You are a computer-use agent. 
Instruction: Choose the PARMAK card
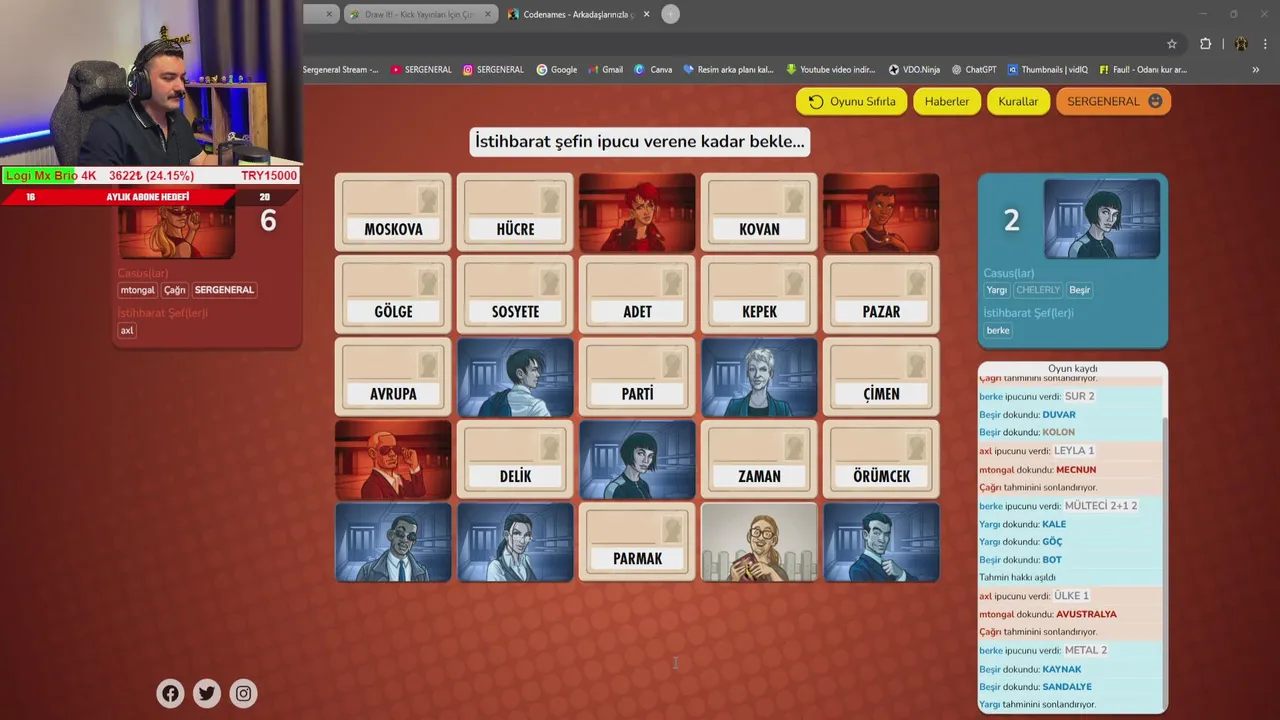click(637, 542)
